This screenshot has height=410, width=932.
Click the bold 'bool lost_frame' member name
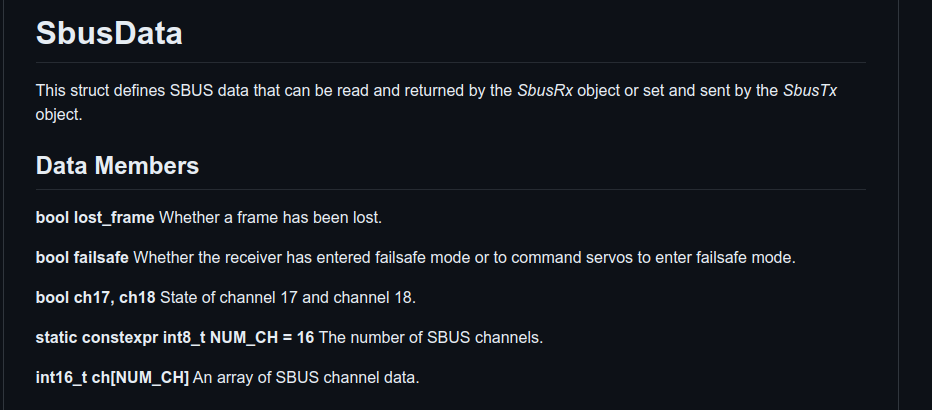(95, 217)
